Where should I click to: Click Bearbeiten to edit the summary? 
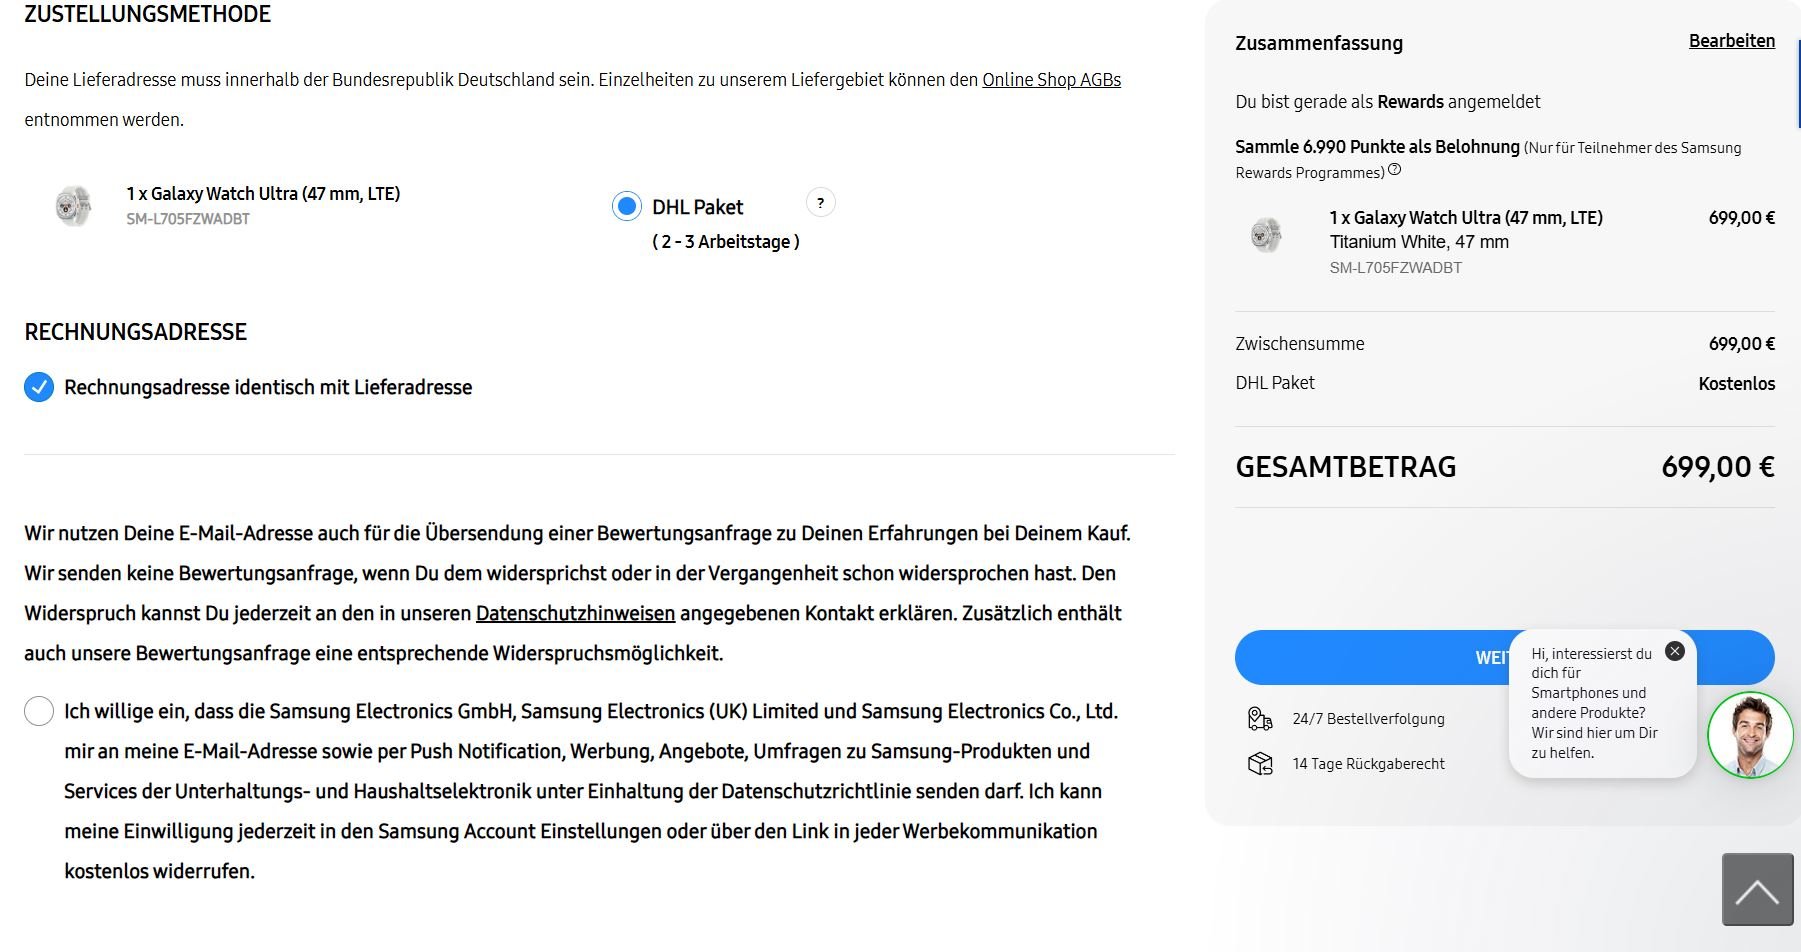(x=1731, y=41)
